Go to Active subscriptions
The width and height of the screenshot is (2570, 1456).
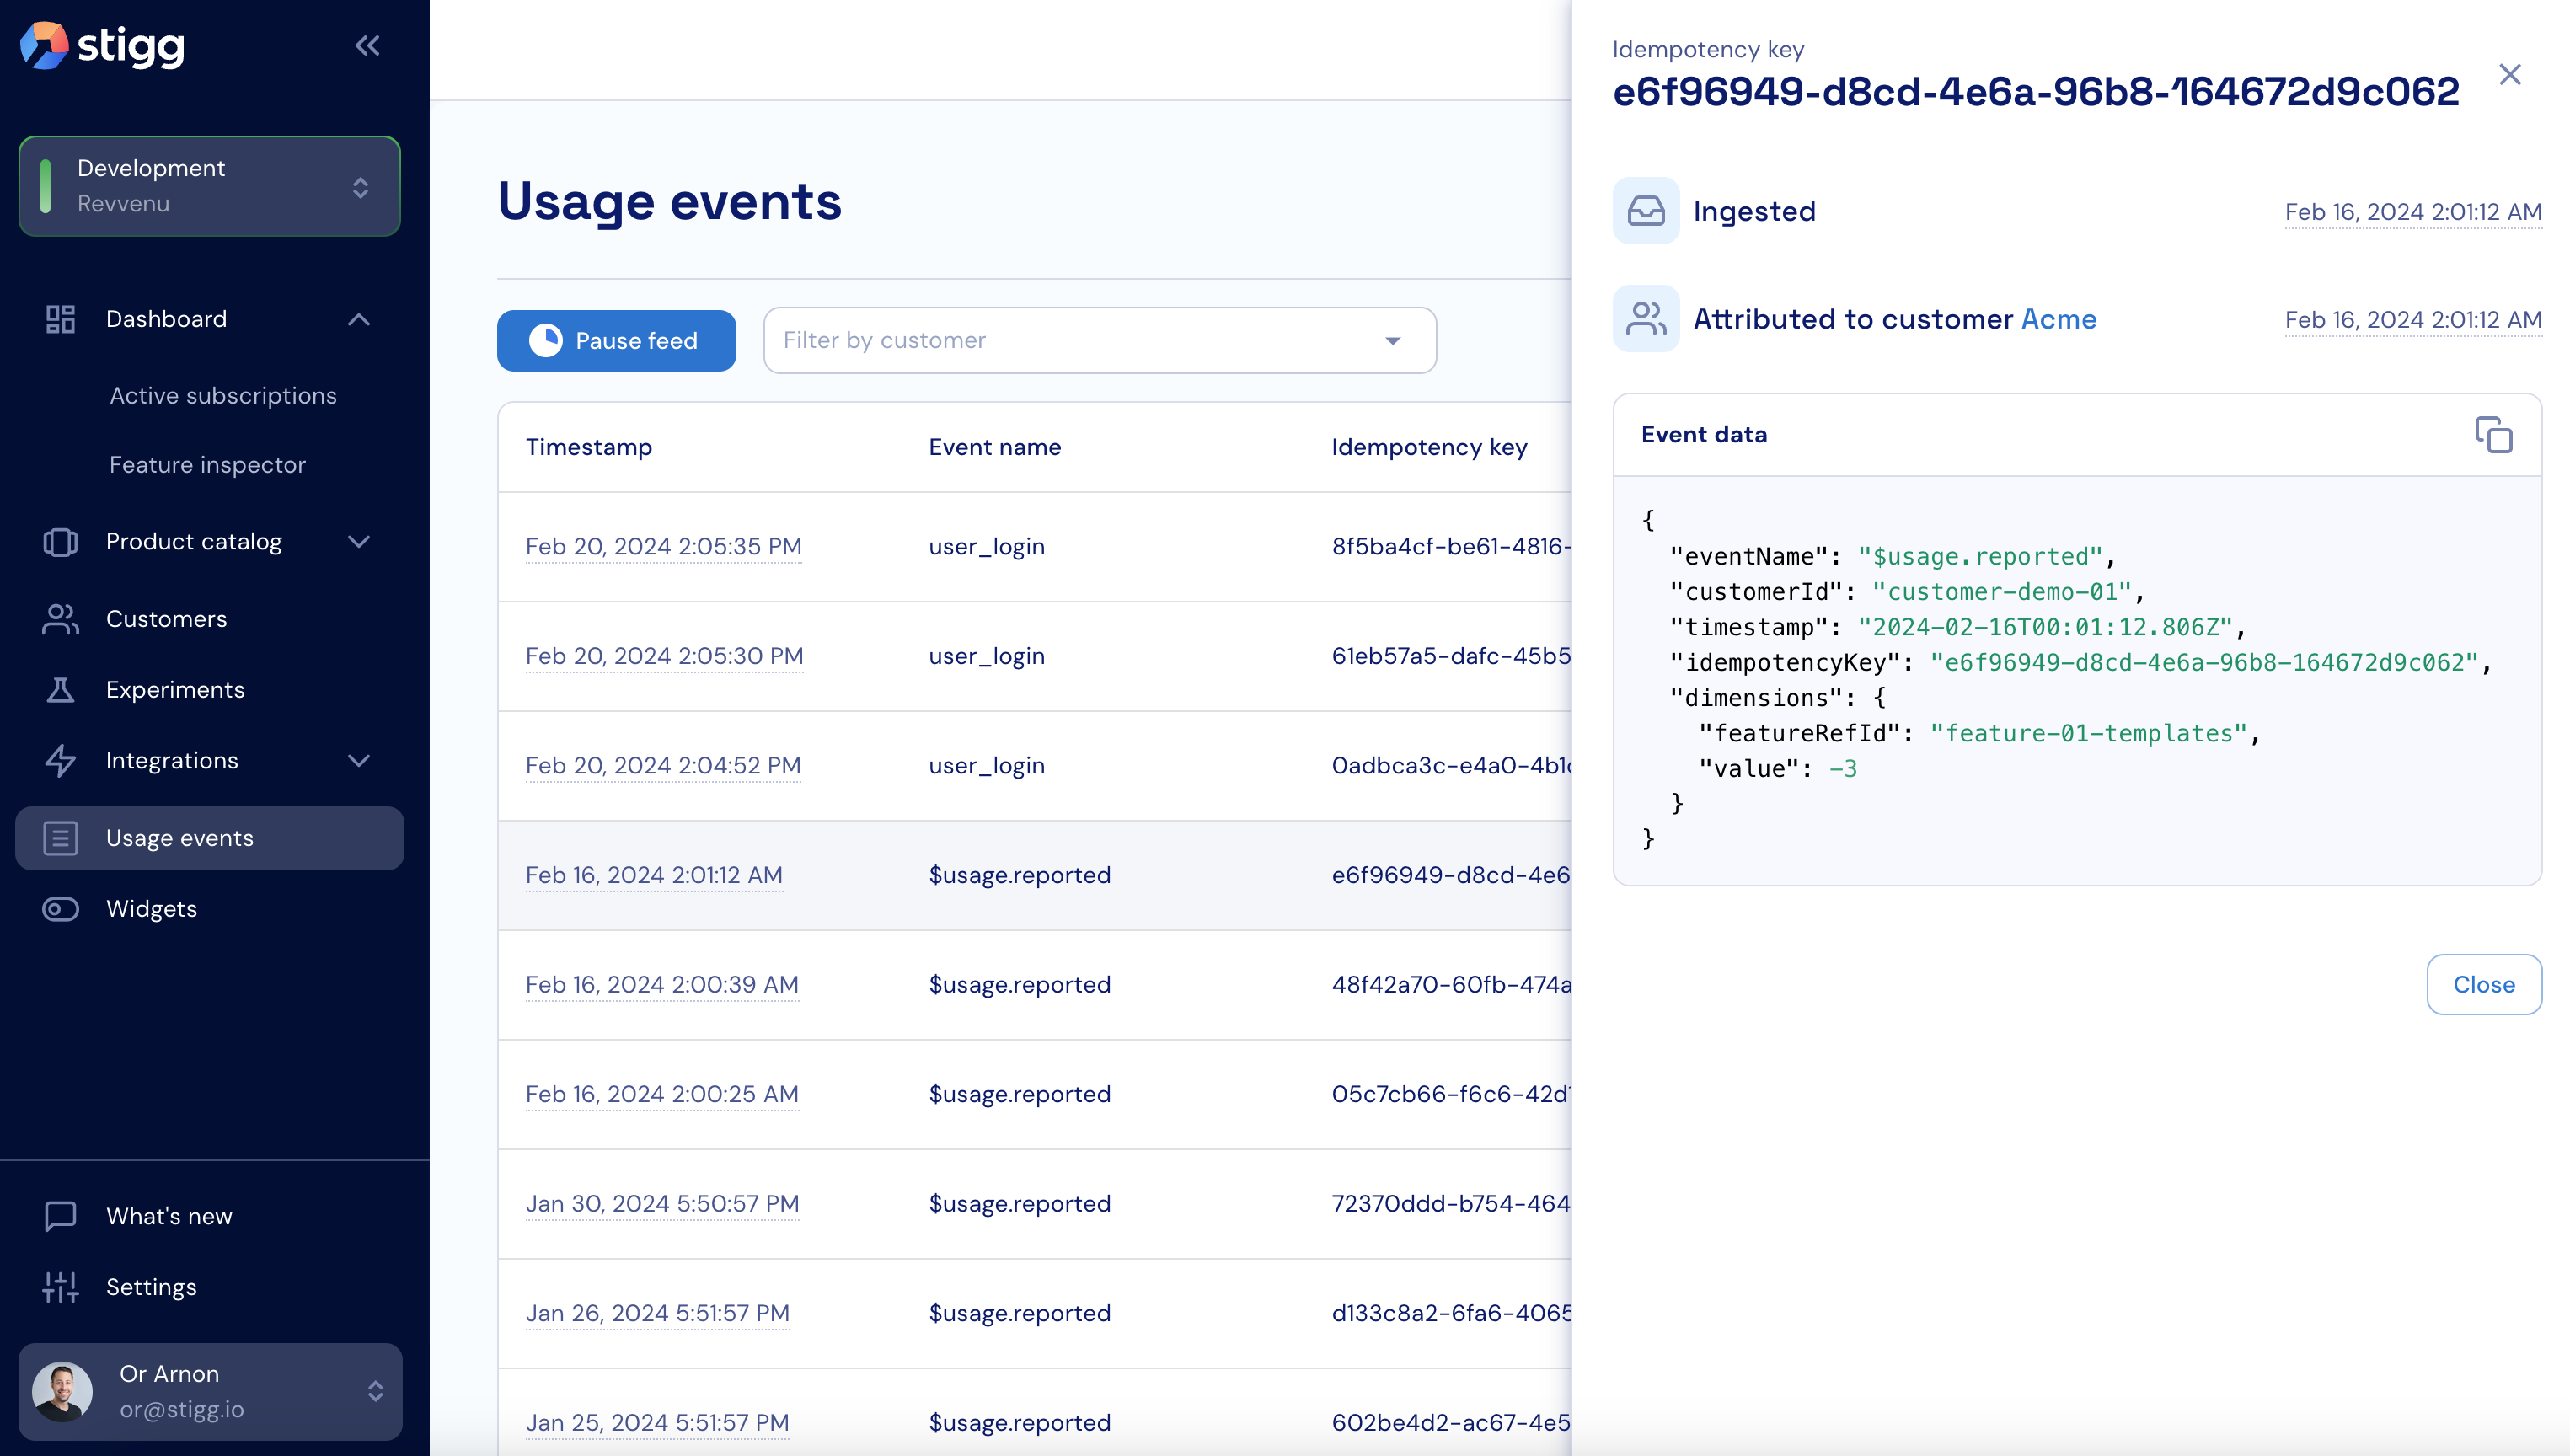[223, 396]
